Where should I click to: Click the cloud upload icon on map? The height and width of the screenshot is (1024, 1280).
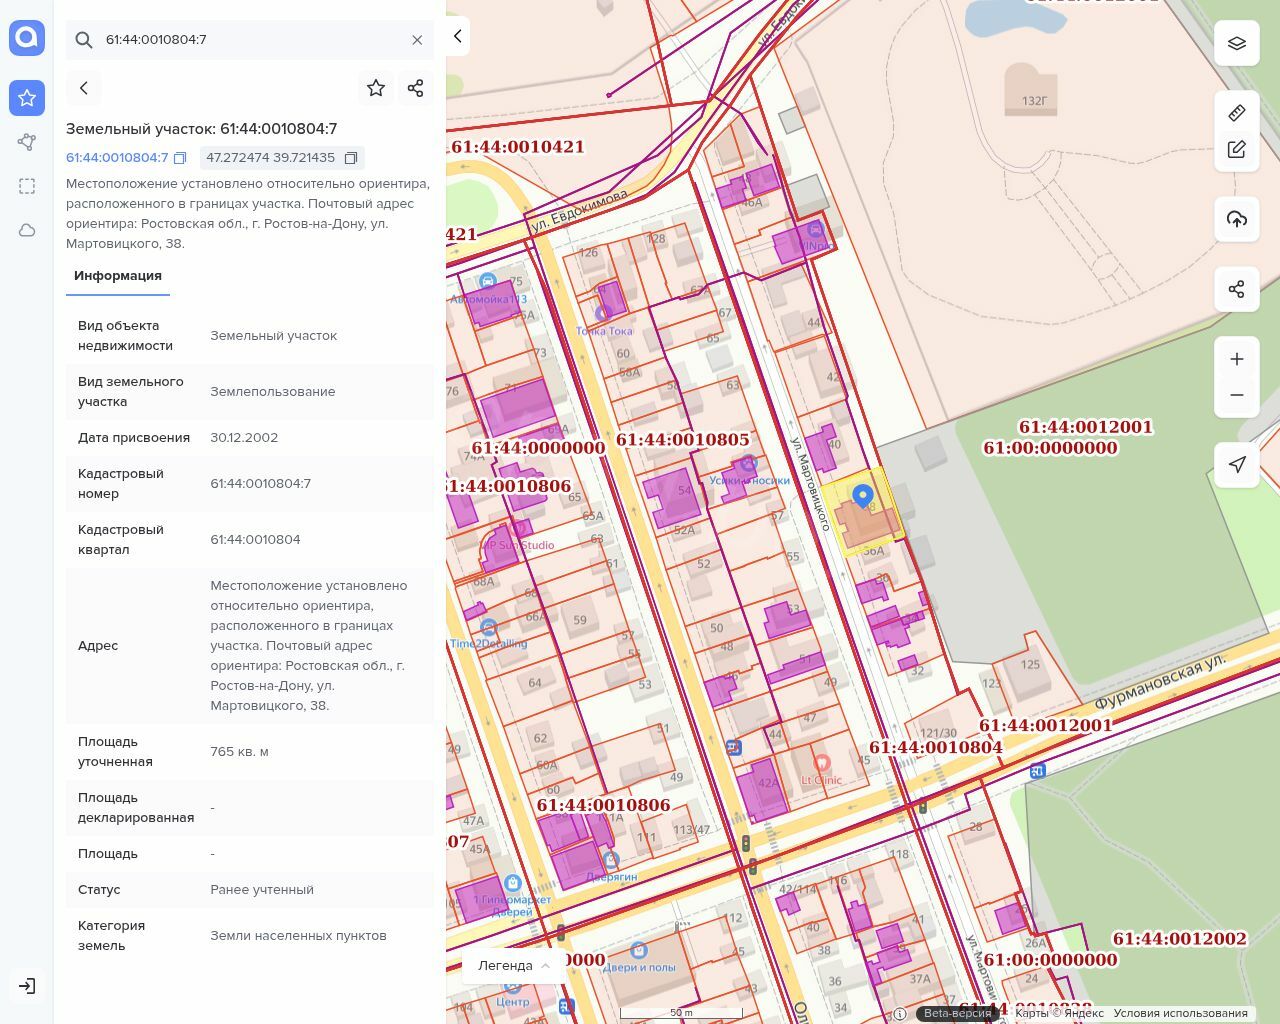click(1237, 219)
